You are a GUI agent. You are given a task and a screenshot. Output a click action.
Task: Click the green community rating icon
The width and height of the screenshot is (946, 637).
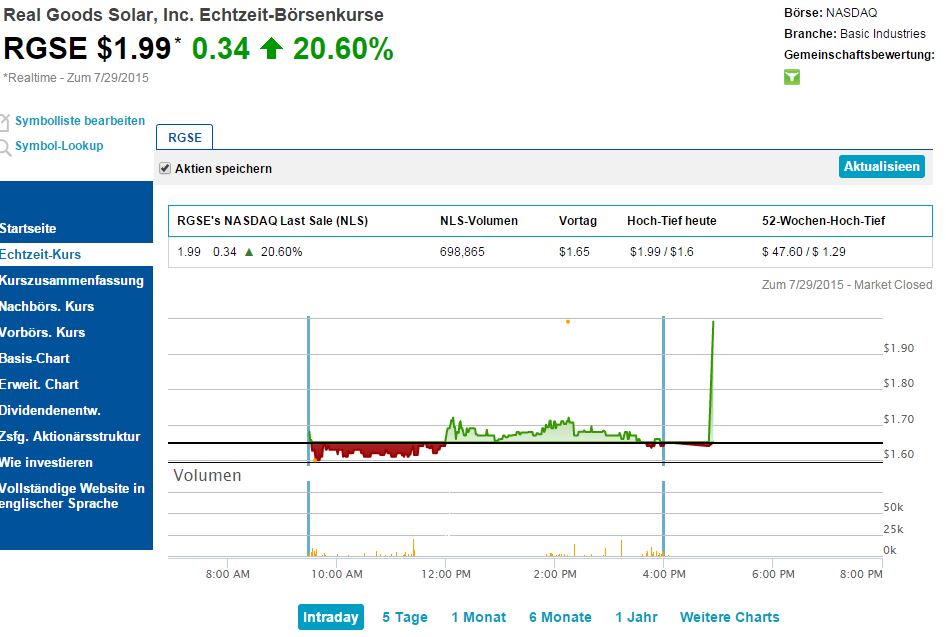coord(792,77)
